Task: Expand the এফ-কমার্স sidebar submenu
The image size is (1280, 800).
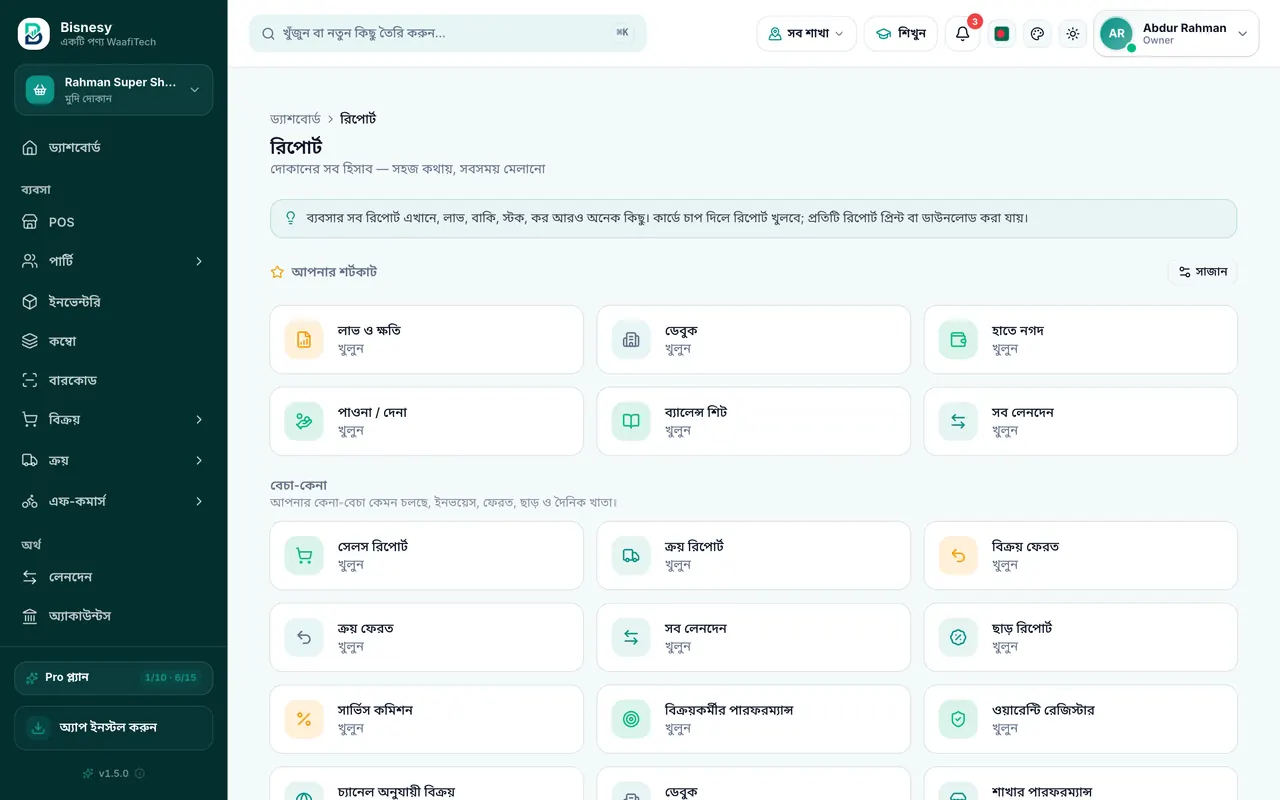Action: [x=199, y=501]
